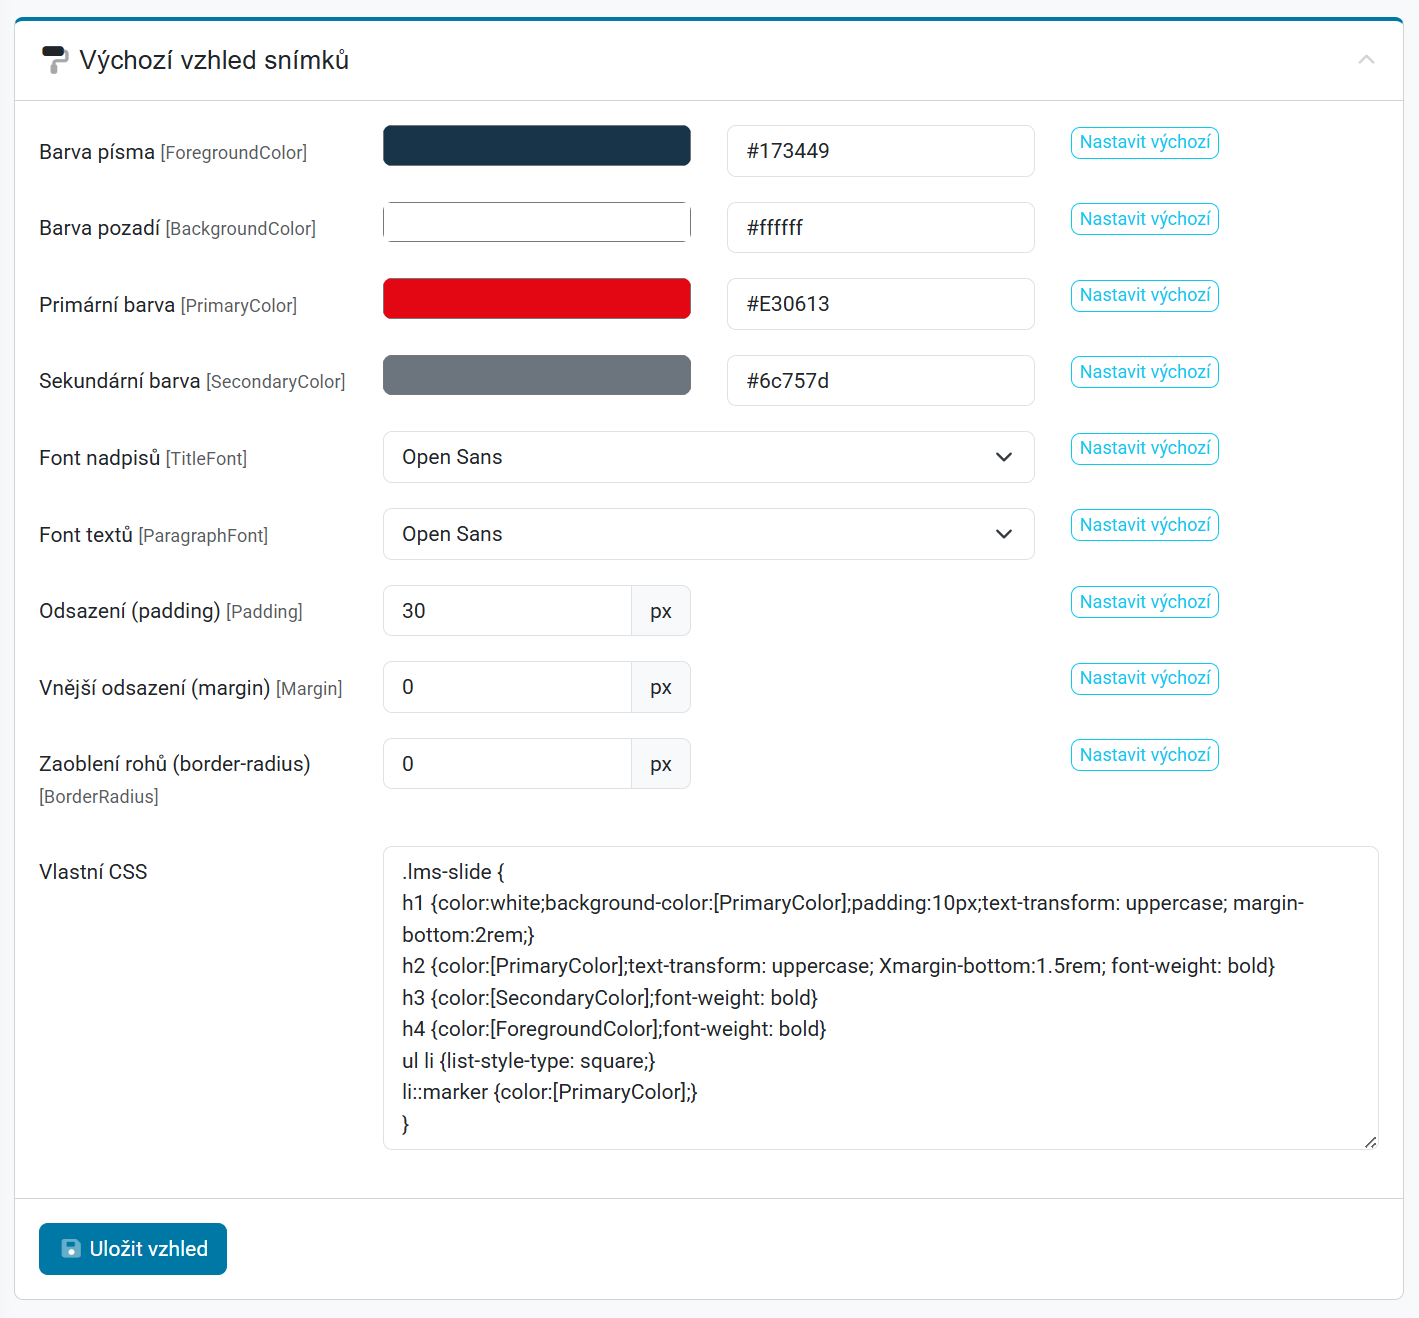The height and width of the screenshot is (1318, 1419).
Task: Reset Odsazení padding with Nastavit výchozí
Action: (x=1145, y=602)
